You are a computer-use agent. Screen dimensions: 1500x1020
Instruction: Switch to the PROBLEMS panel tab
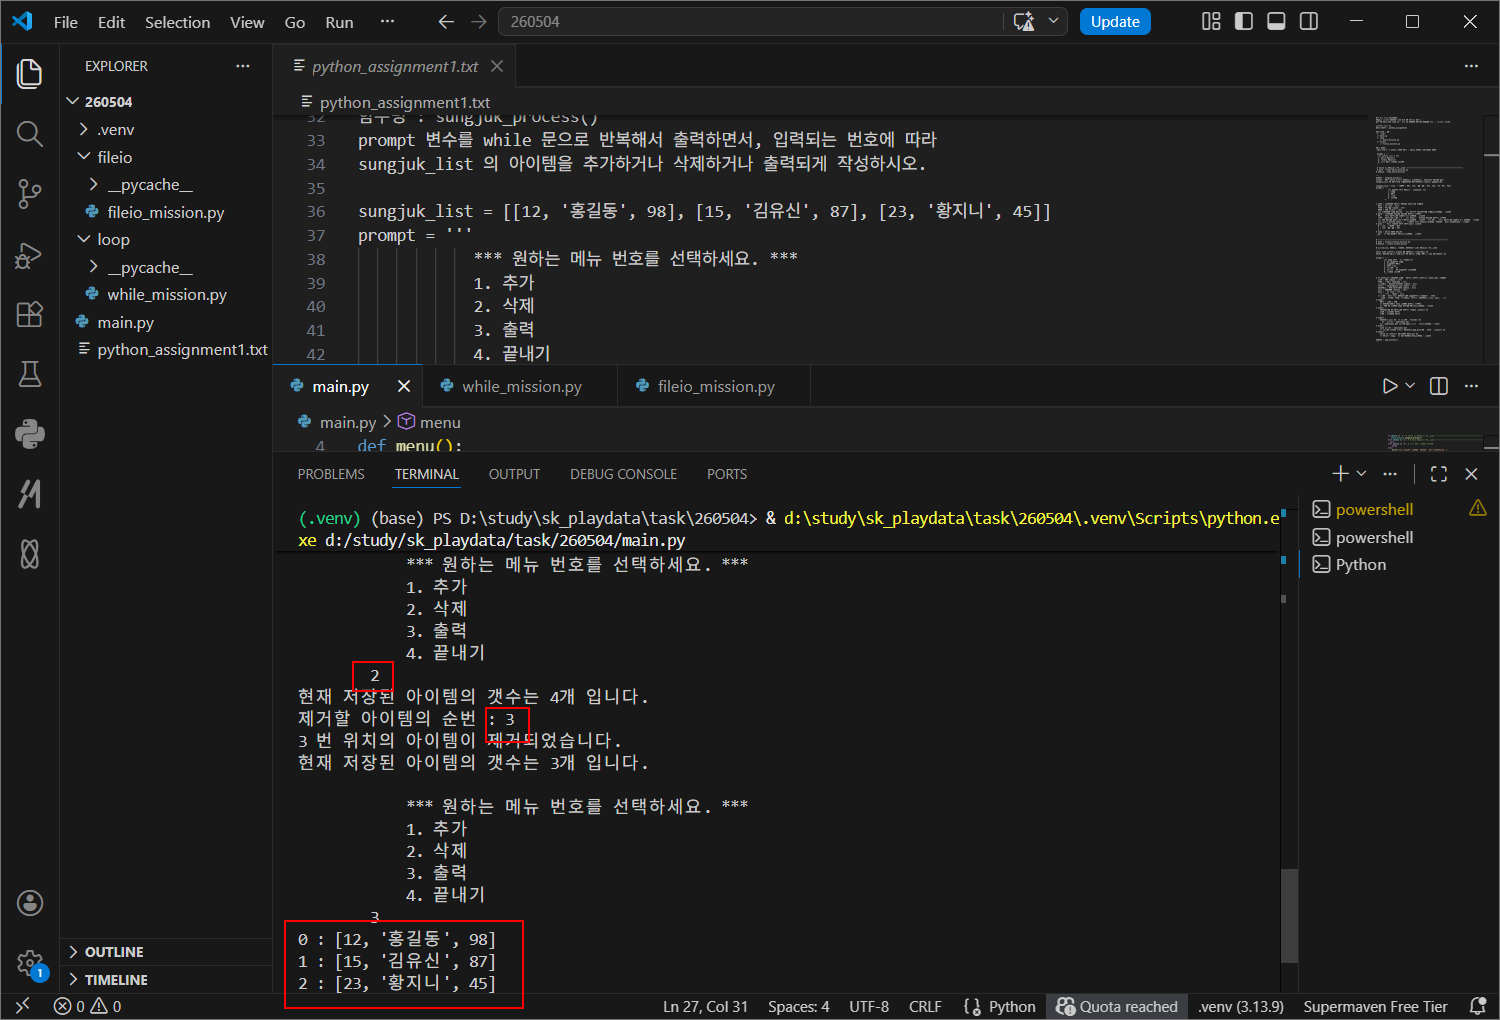pos(331,474)
